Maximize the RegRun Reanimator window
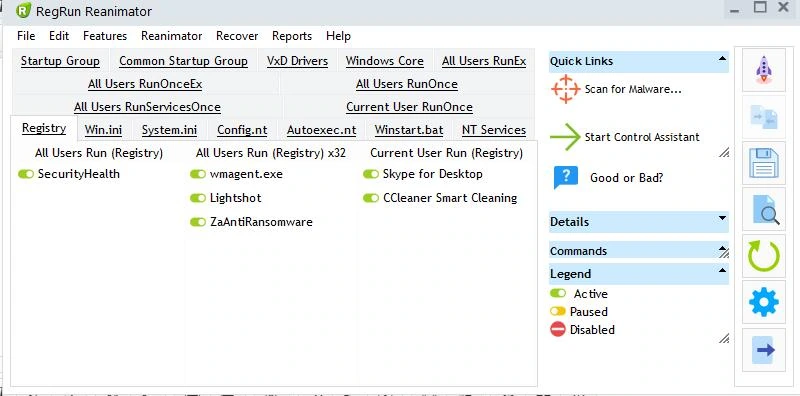 click(x=760, y=7)
